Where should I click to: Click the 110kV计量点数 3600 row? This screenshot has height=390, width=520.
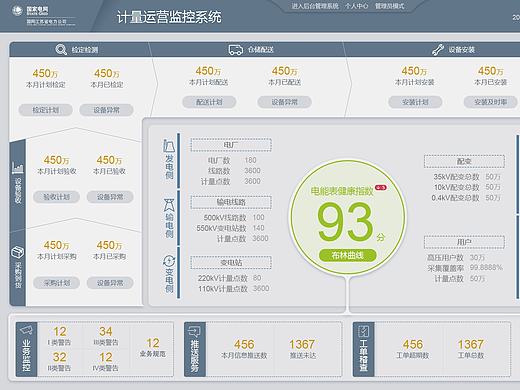234,288
